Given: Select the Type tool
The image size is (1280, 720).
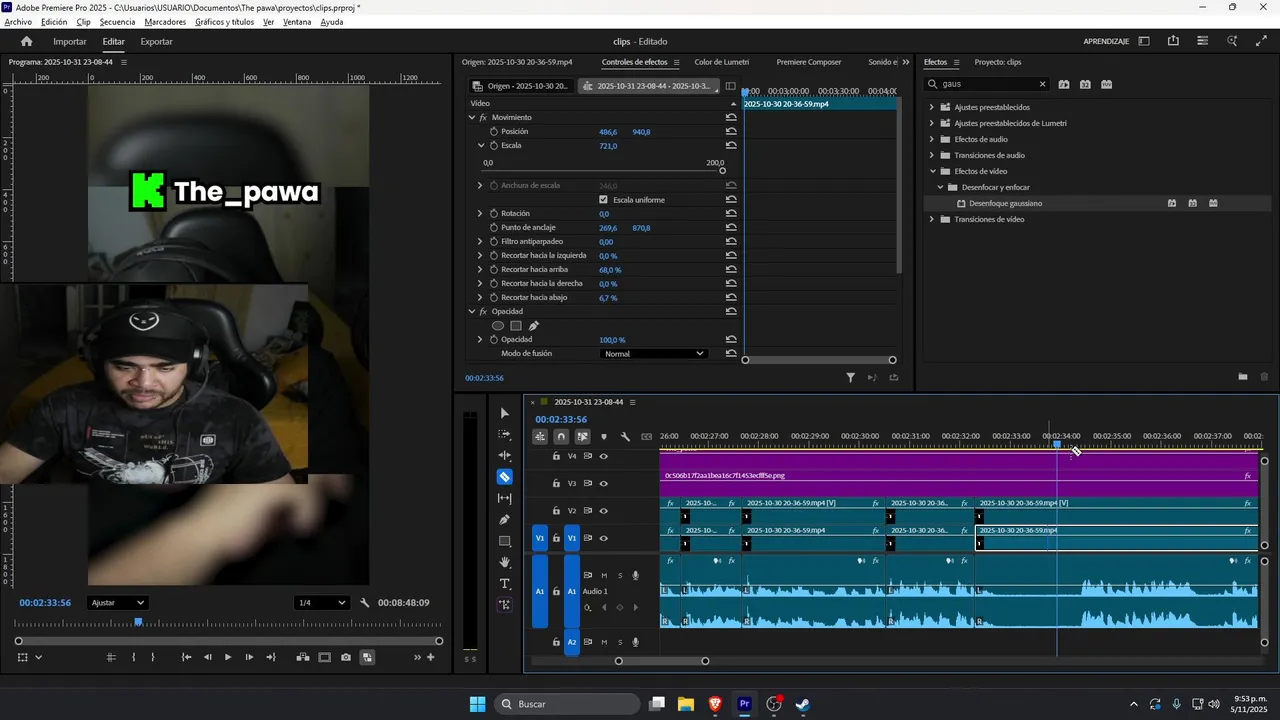Looking at the screenshot, I should [x=504, y=584].
